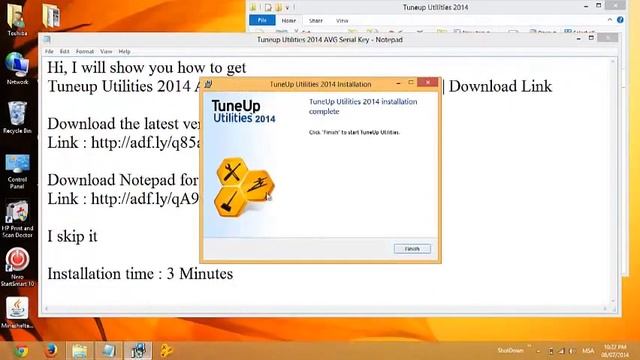640x360 pixels.
Task: Click the Explorer title "Tuneup Utilities 2014"
Action: [435, 7]
